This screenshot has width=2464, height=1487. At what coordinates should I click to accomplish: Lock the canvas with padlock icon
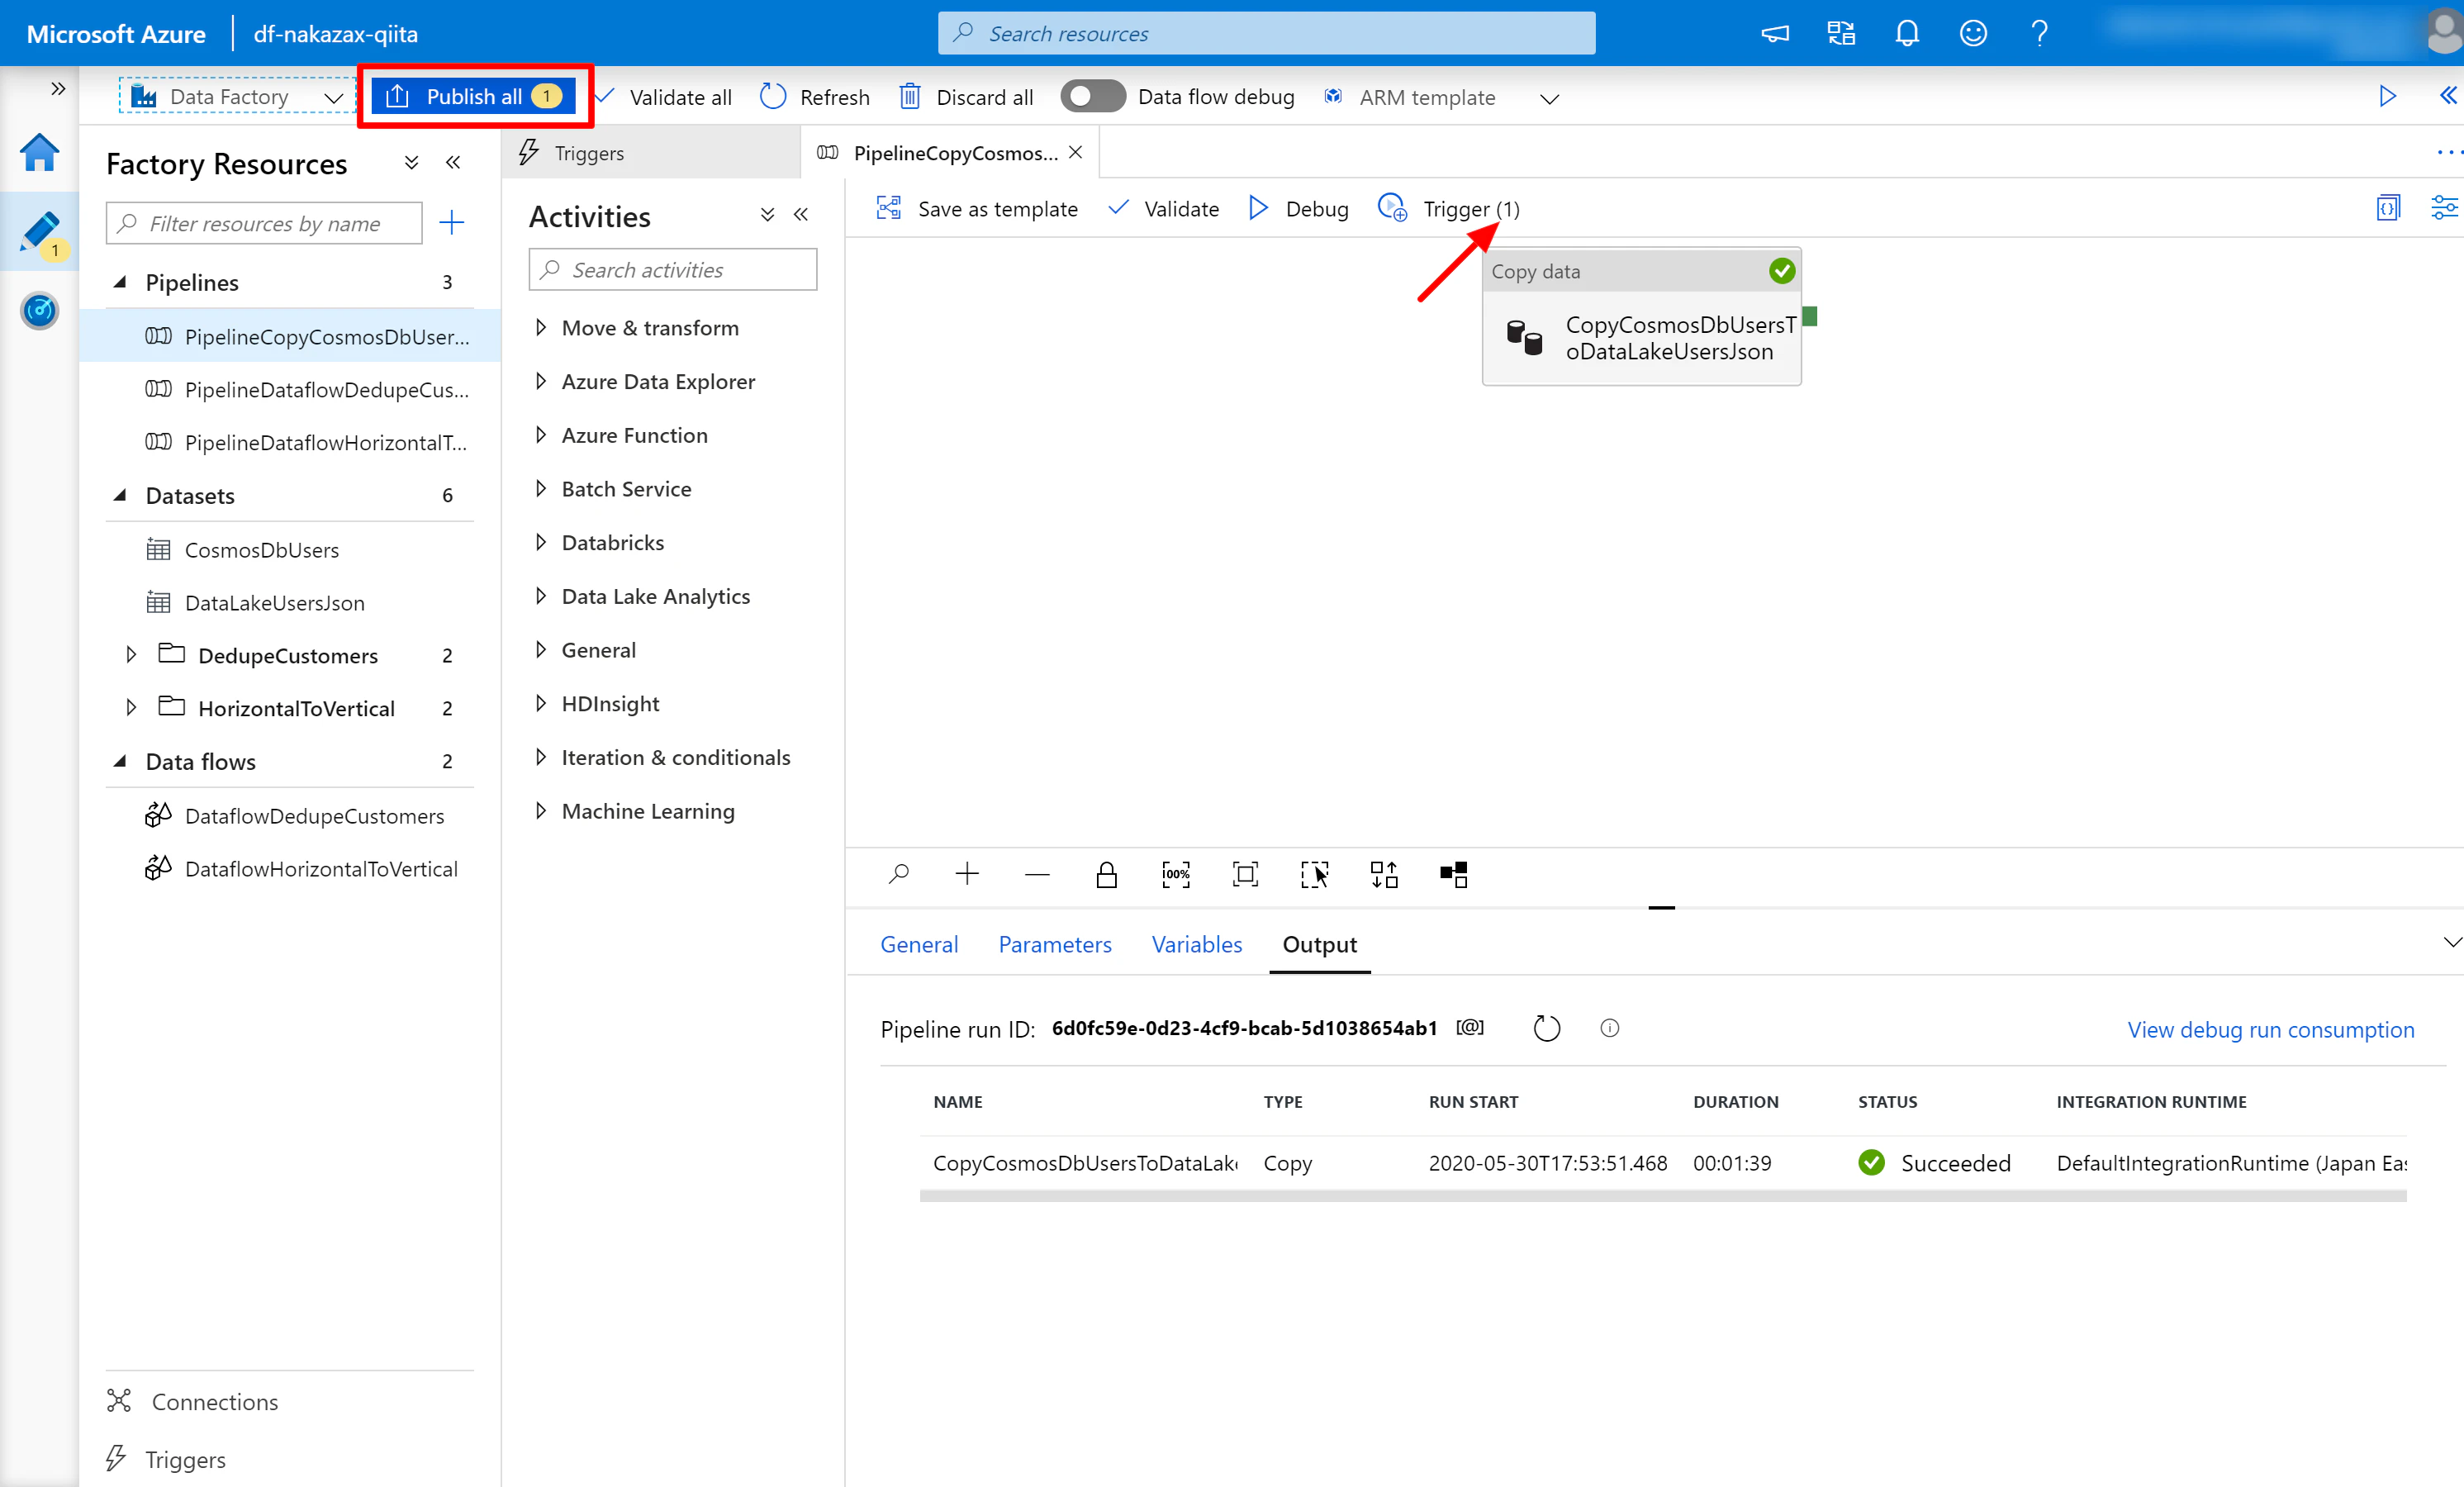pos(1106,875)
